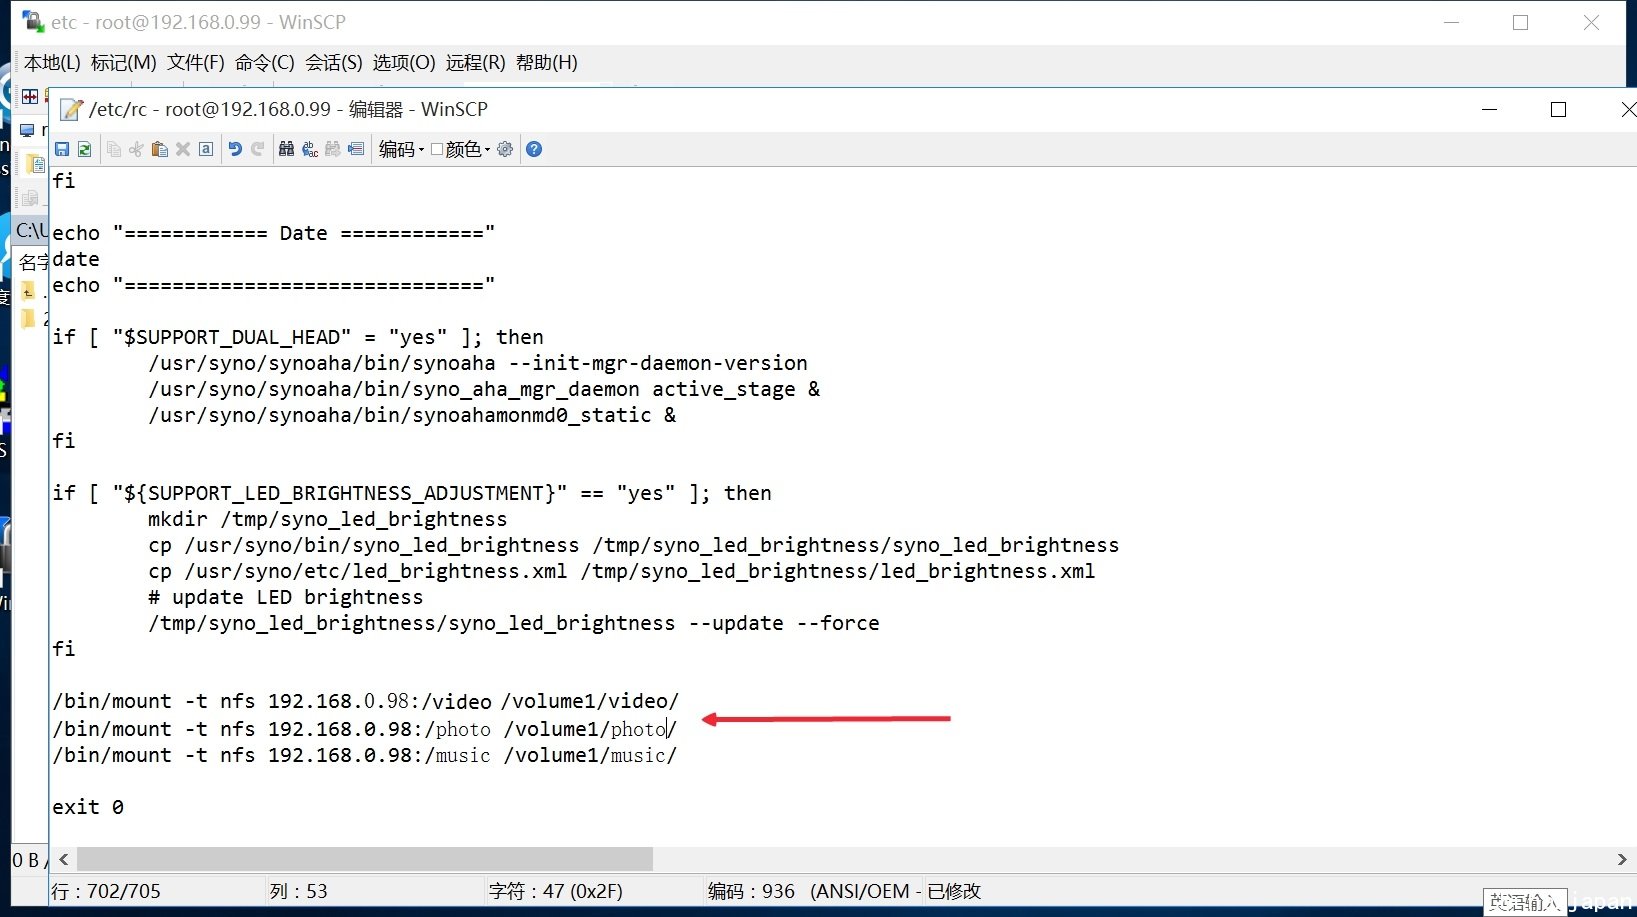The height and width of the screenshot is (917, 1637).
Task: Open the 文件(F) menu
Action: pos(195,63)
